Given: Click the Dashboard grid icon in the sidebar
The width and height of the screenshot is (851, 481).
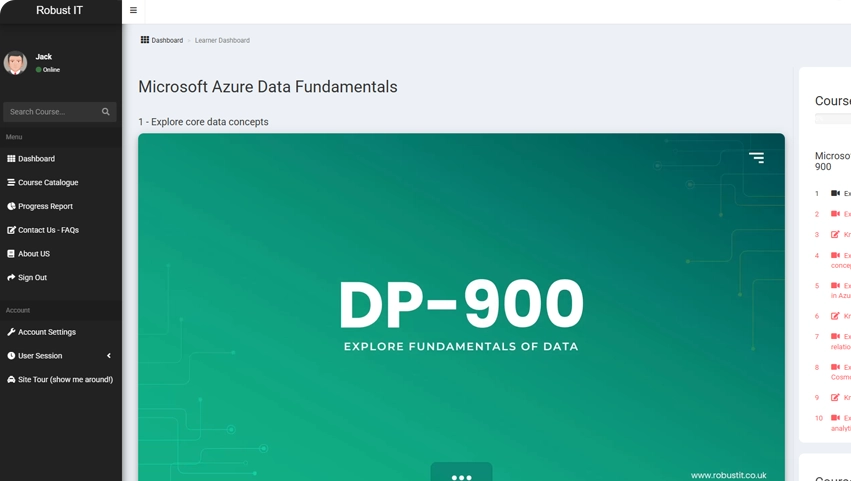Looking at the screenshot, I should (x=11, y=159).
